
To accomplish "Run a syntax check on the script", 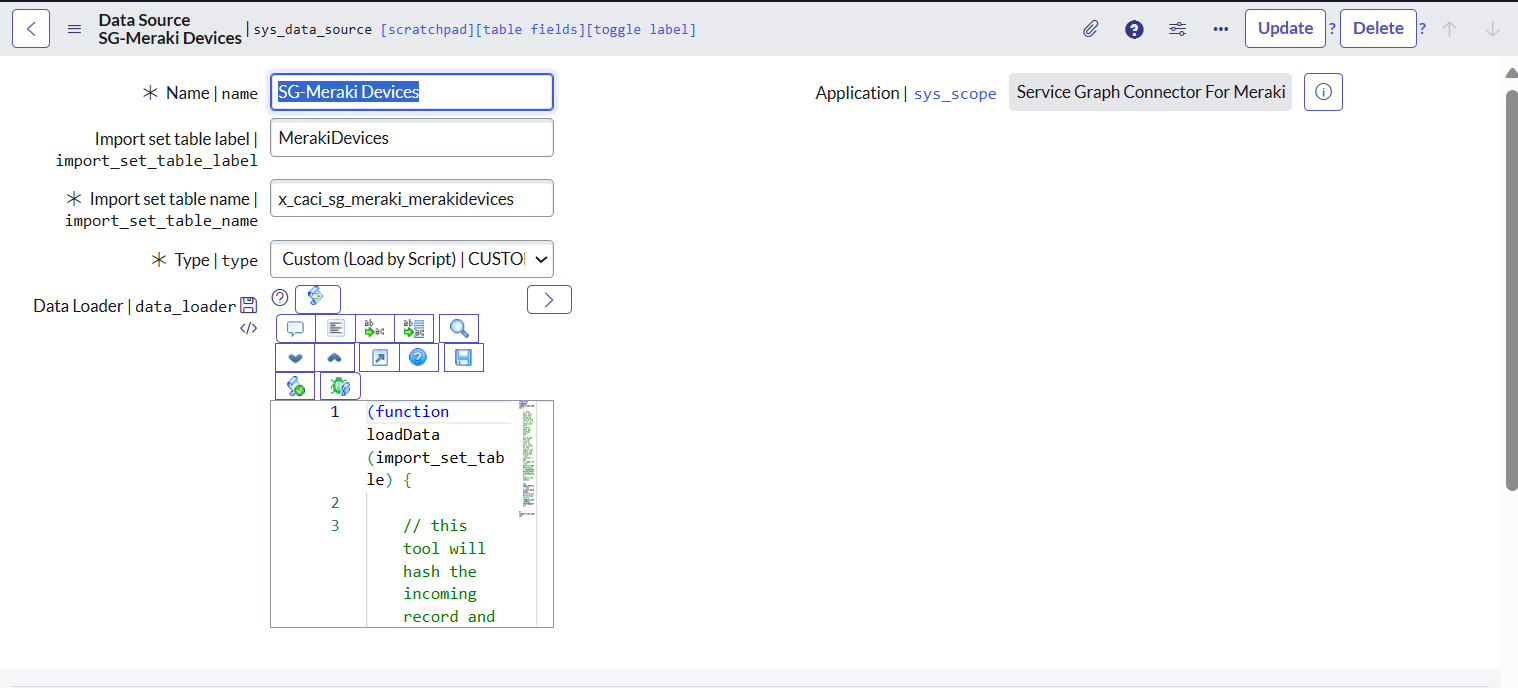I will pos(296,385).
